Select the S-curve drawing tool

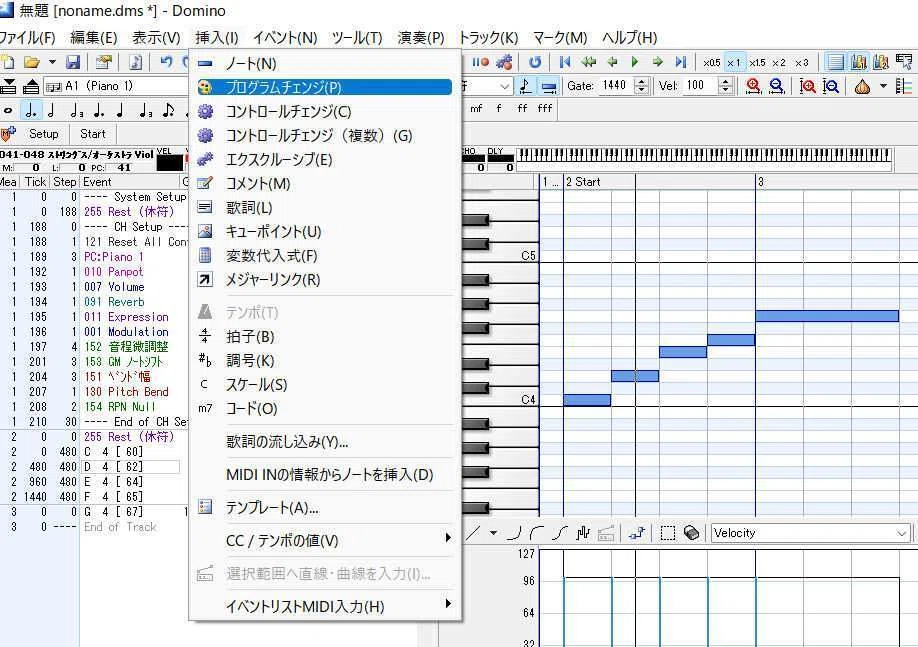[x=560, y=533]
